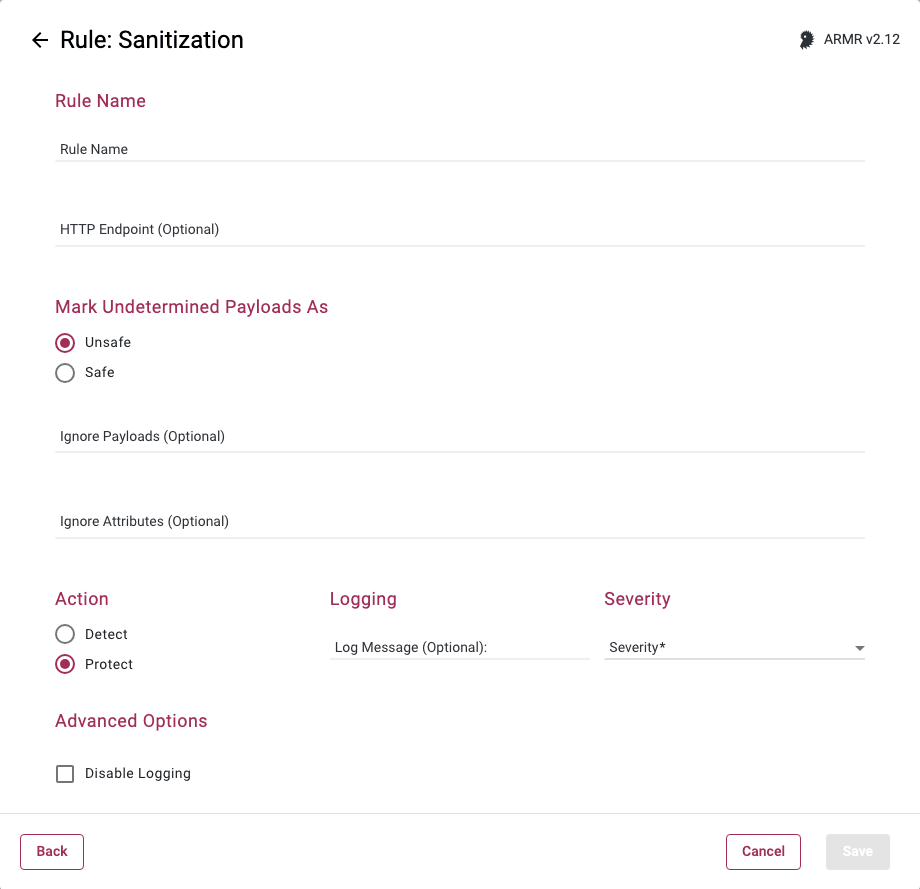920x889 pixels.
Task: Click the Rule: Sanitization page title
Action: tap(152, 40)
